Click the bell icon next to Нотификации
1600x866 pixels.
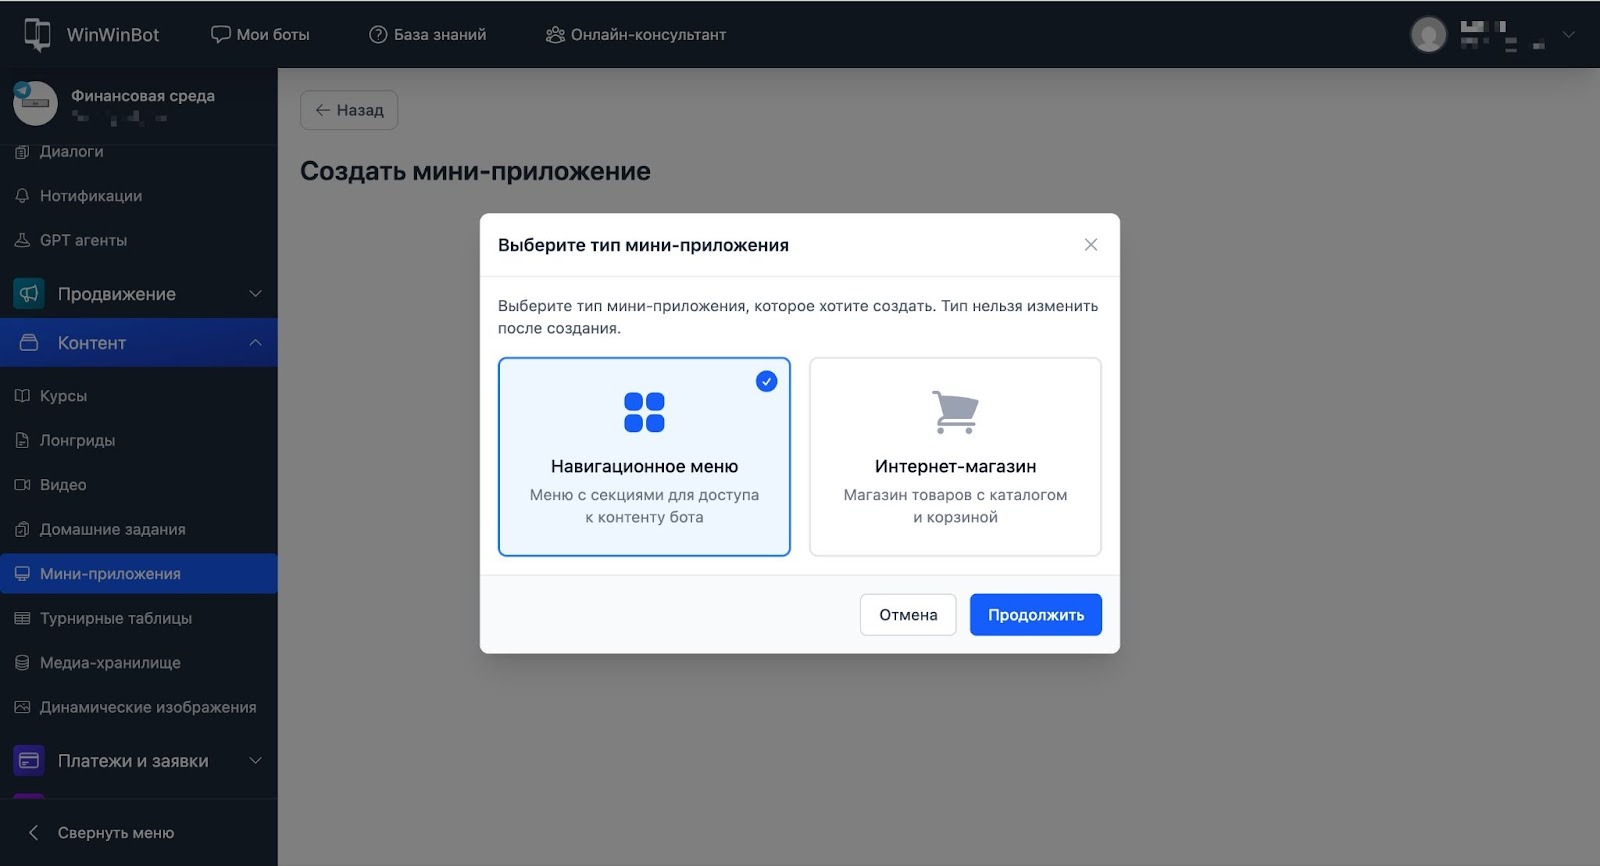click(x=22, y=196)
